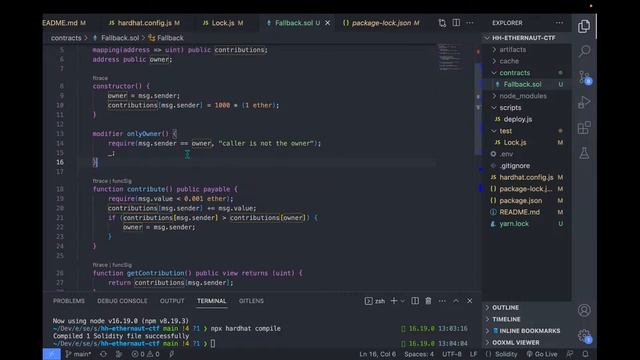Select the TERMINAL panel tab
This screenshot has height=360, width=640.
(x=211, y=301)
